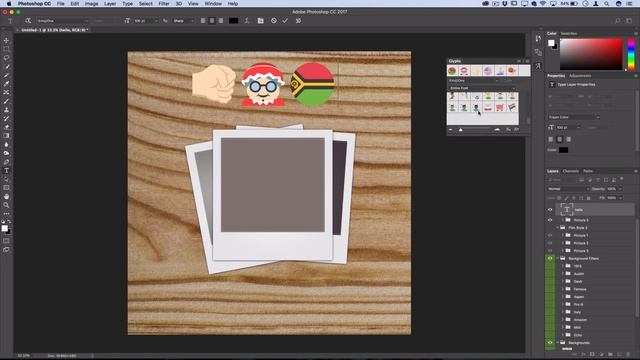
Task: Cancel current text edits
Action: click(273, 21)
